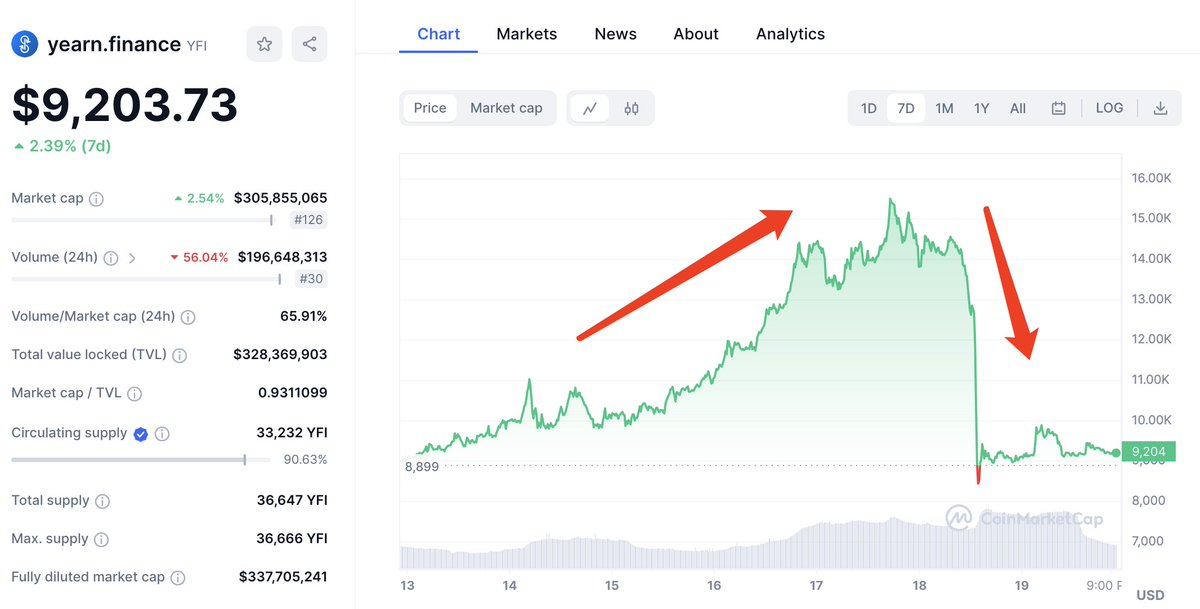Show info for Total value locked
Screen dimensions: 1200x609
pyautogui.click(x=180, y=355)
